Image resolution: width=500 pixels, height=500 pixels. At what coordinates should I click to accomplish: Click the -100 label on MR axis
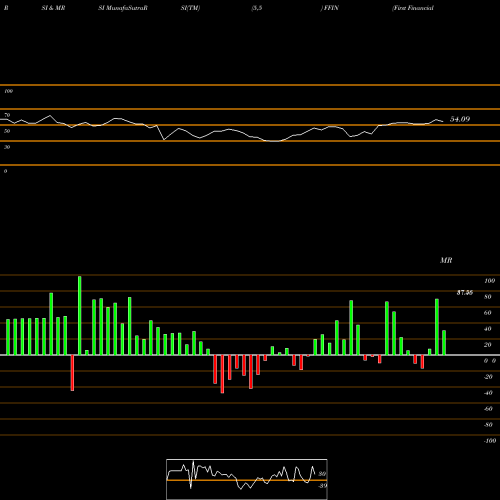click(x=490, y=441)
